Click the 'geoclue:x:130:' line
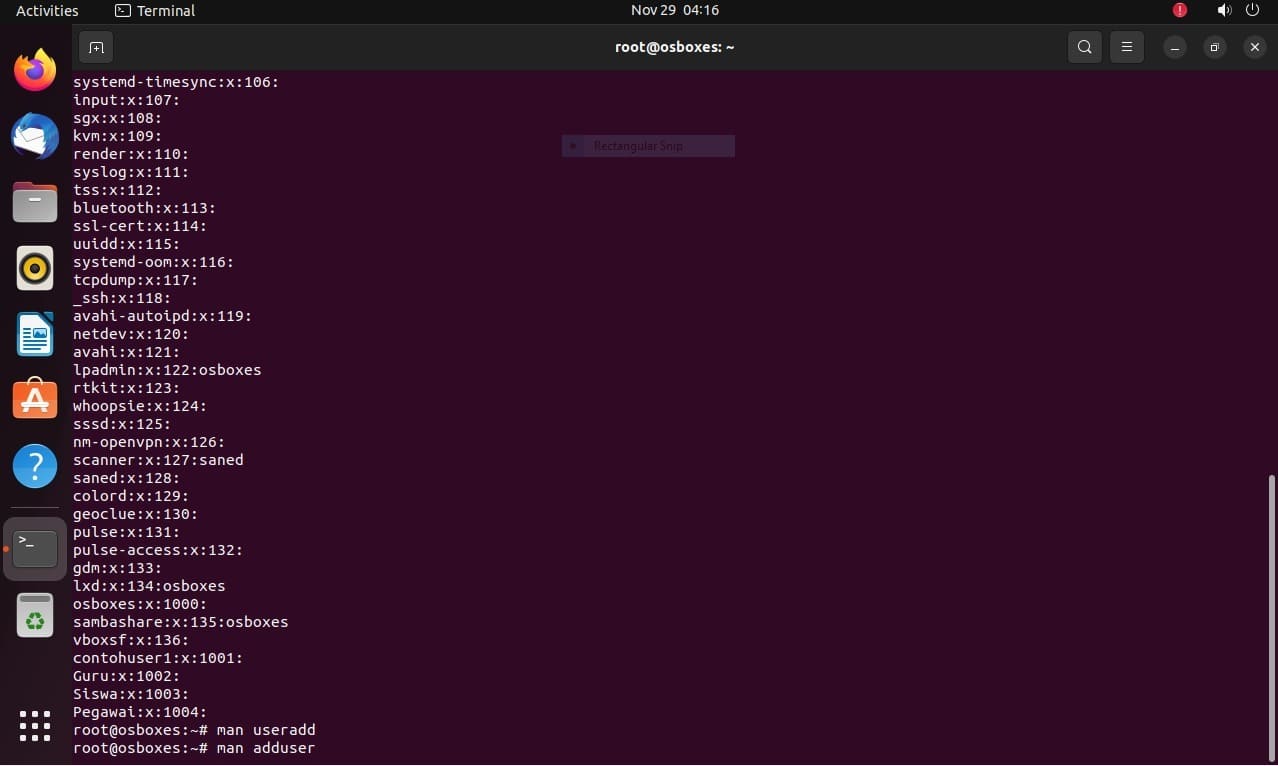 (136, 514)
